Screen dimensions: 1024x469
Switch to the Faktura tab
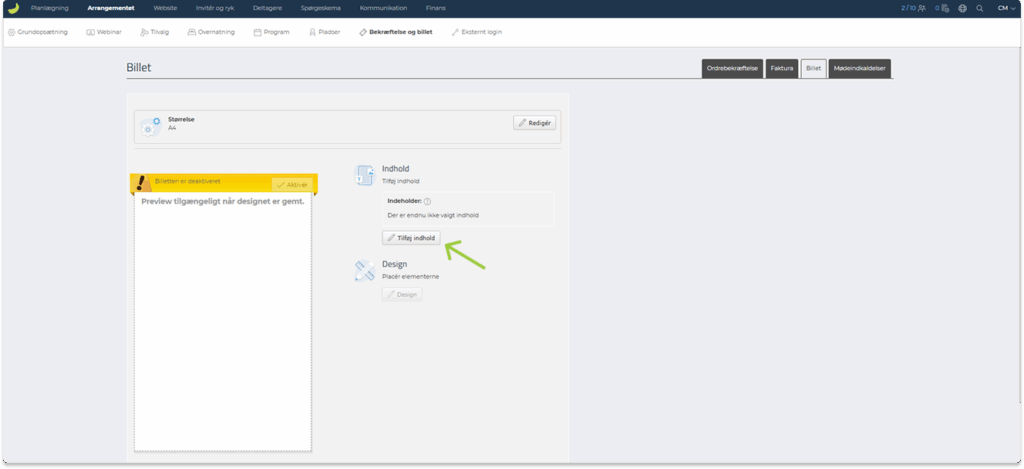(x=782, y=69)
